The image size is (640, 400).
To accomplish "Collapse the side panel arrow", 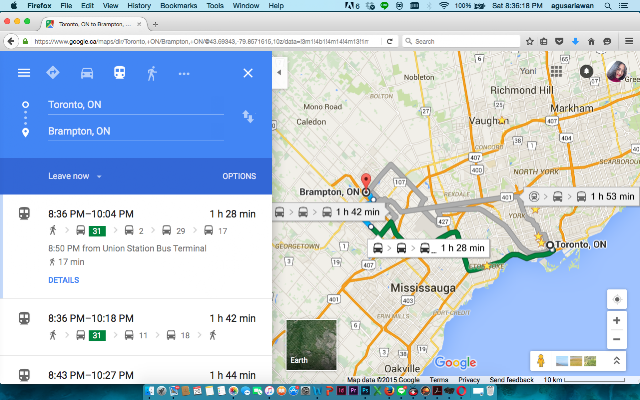I will pyautogui.click(x=279, y=73).
